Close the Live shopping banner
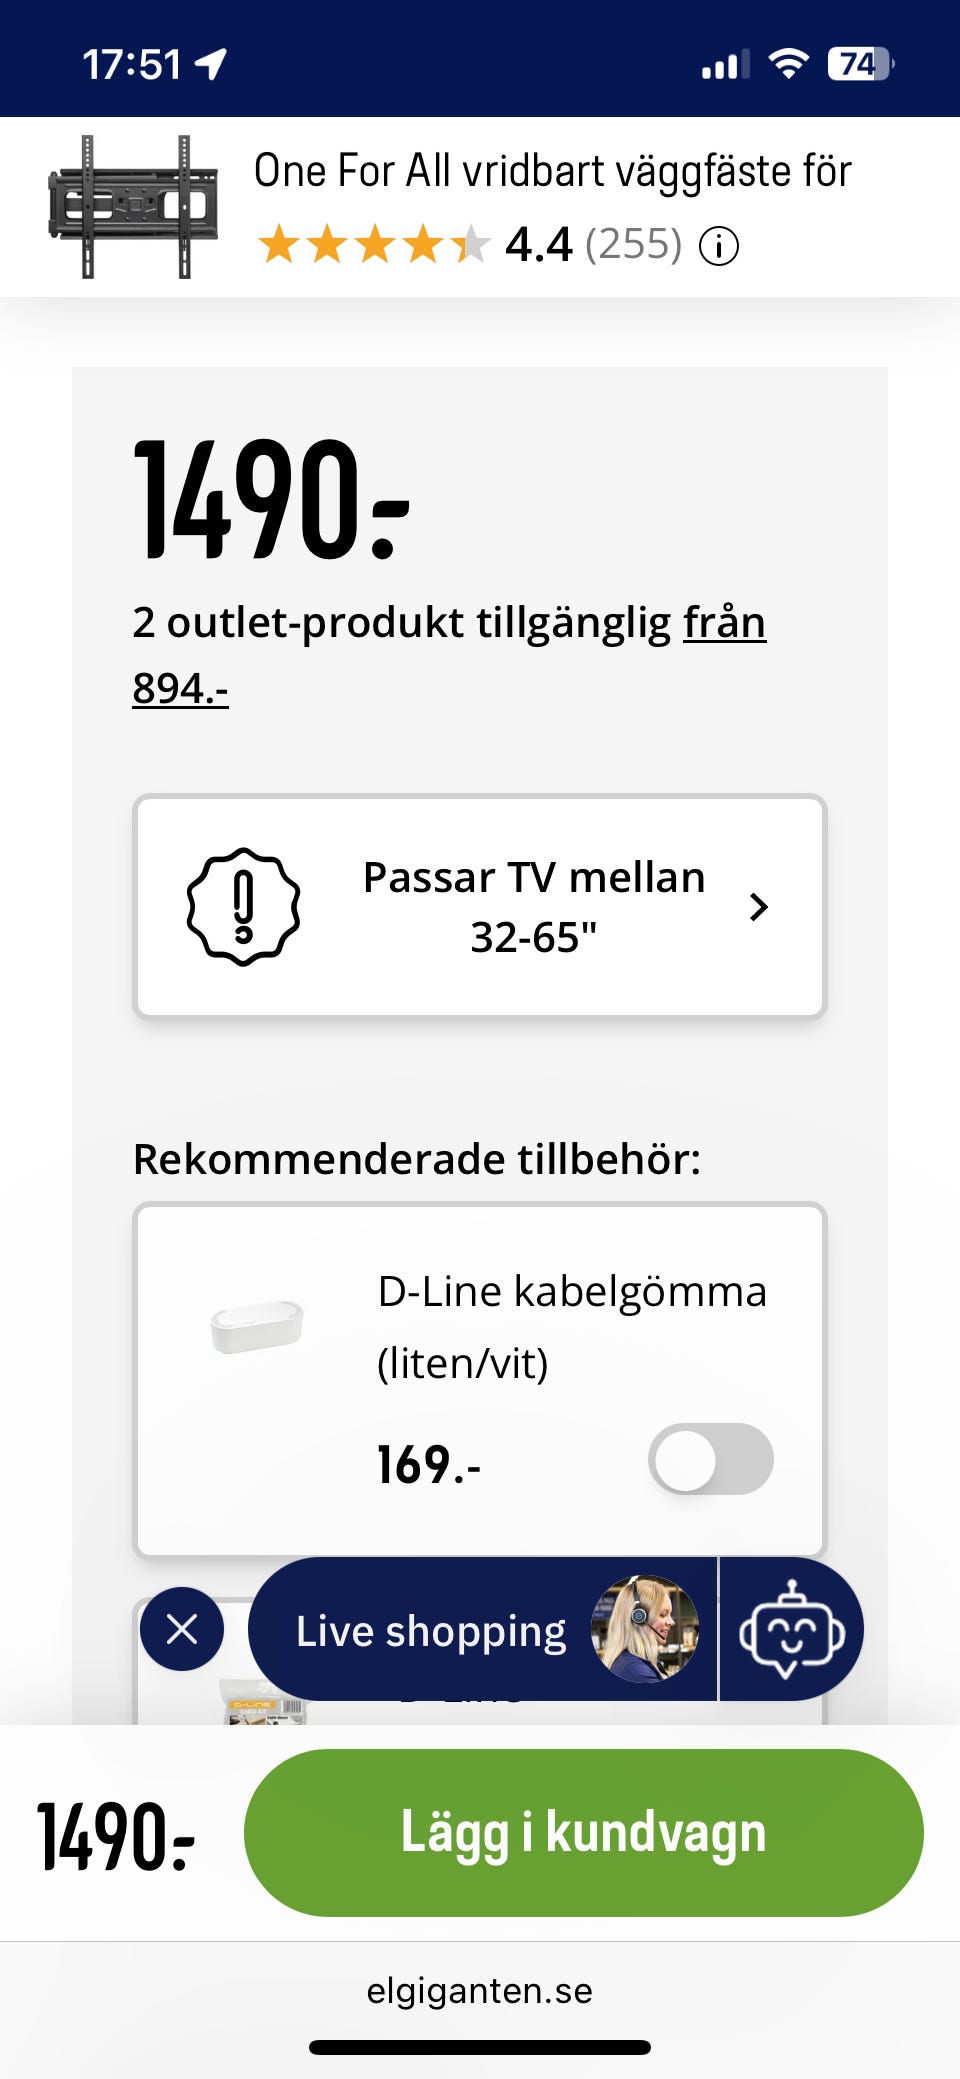The image size is (960, 2079). tap(182, 1629)
